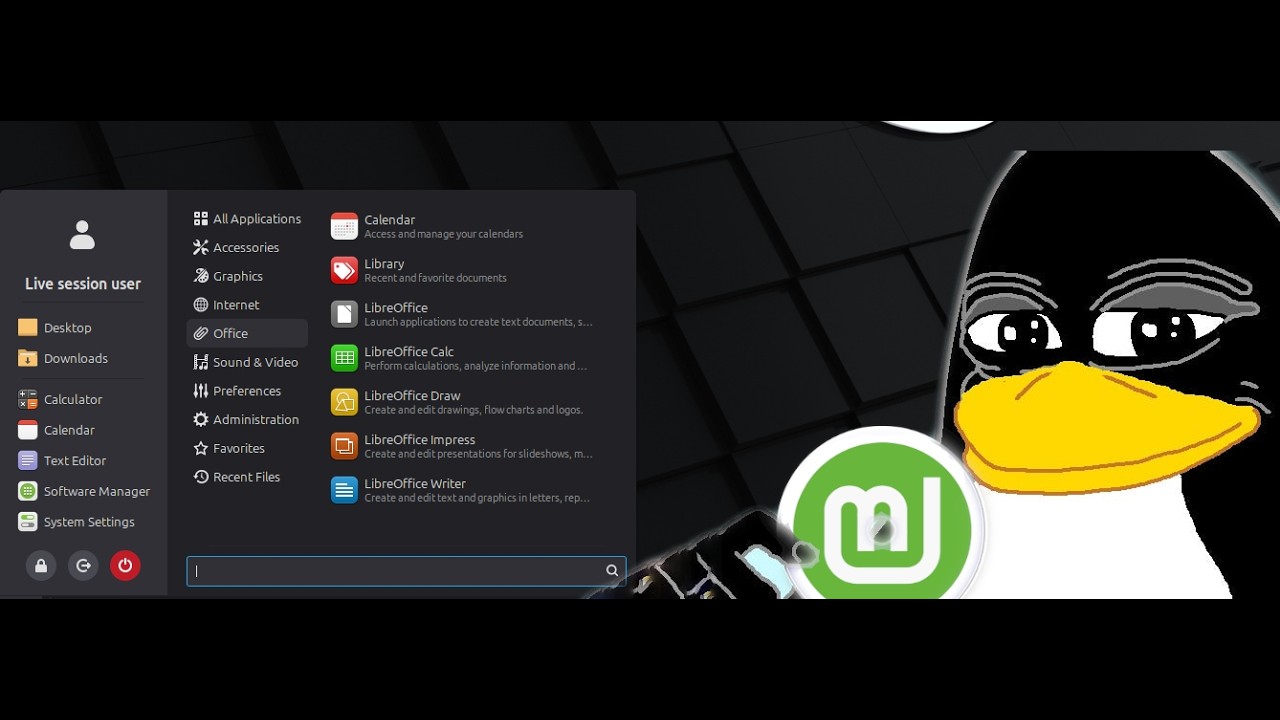Click the log out button
1280x720 pixels.
pyautogui.click(x=83, y=566)
